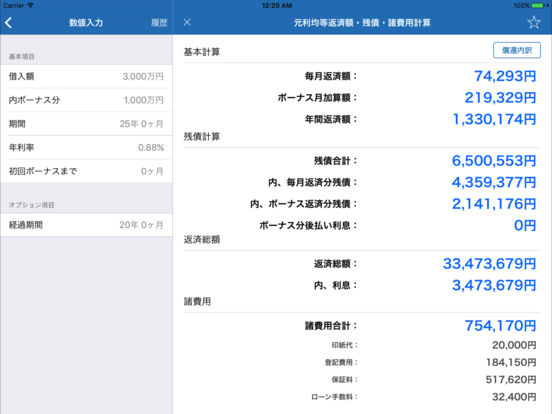The width and height of the screenshot is (552, 414).
Task: Favorite this calculation with the star icon
Action: pos(534,23)
